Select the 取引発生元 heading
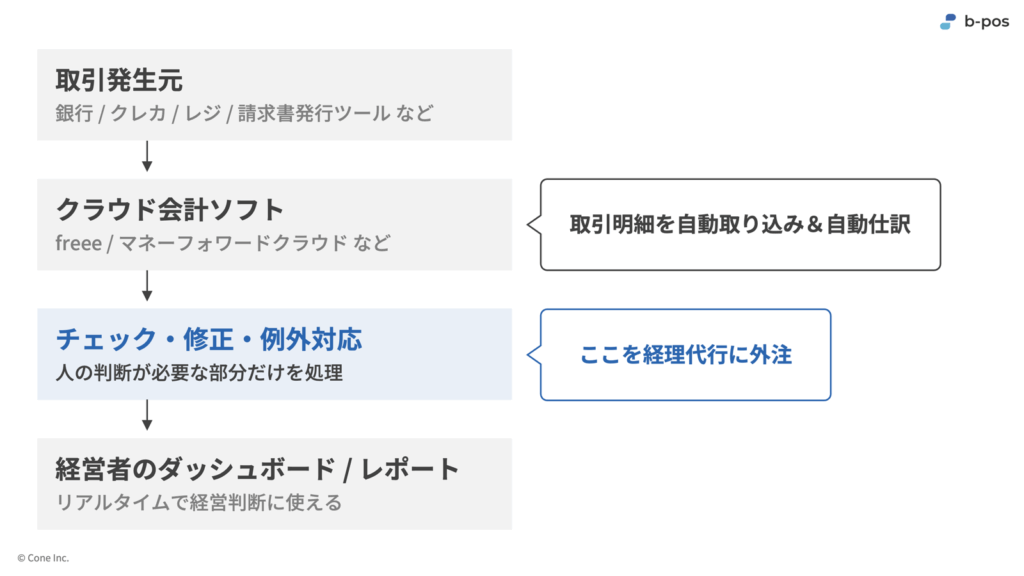The height and width of the screenshot is (576, 1024). tap(119, 80)
